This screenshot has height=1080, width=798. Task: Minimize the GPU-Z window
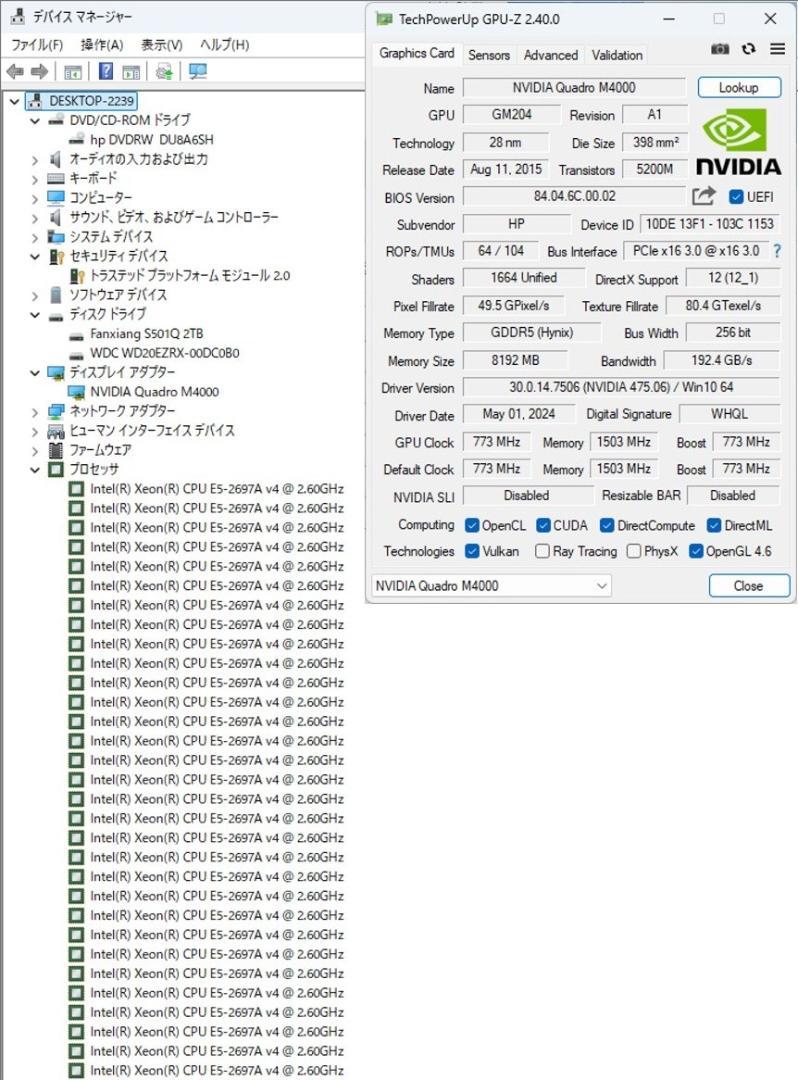tap(669, 19)
